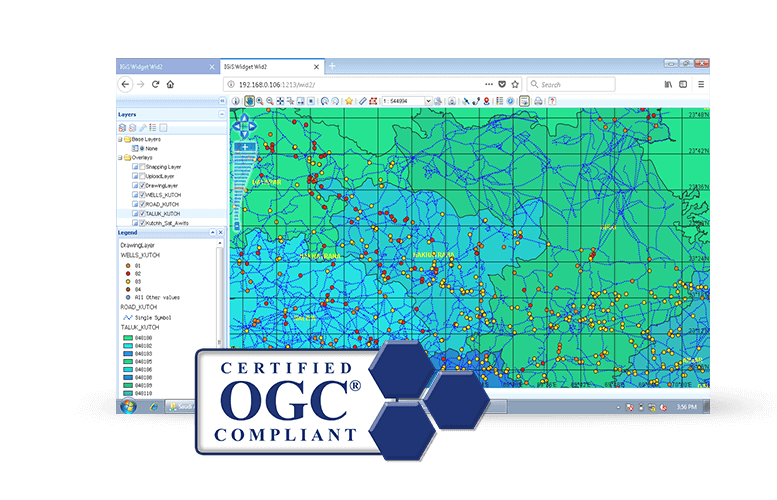Click the map zoom-in plus button

tap(245, 147)
